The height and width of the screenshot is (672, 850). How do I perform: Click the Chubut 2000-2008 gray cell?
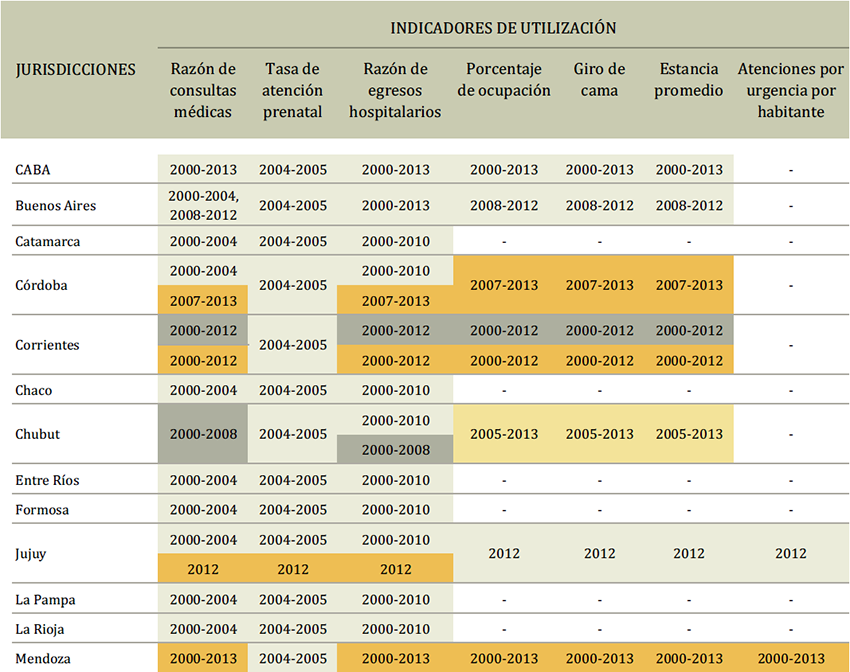click(202, 434)
